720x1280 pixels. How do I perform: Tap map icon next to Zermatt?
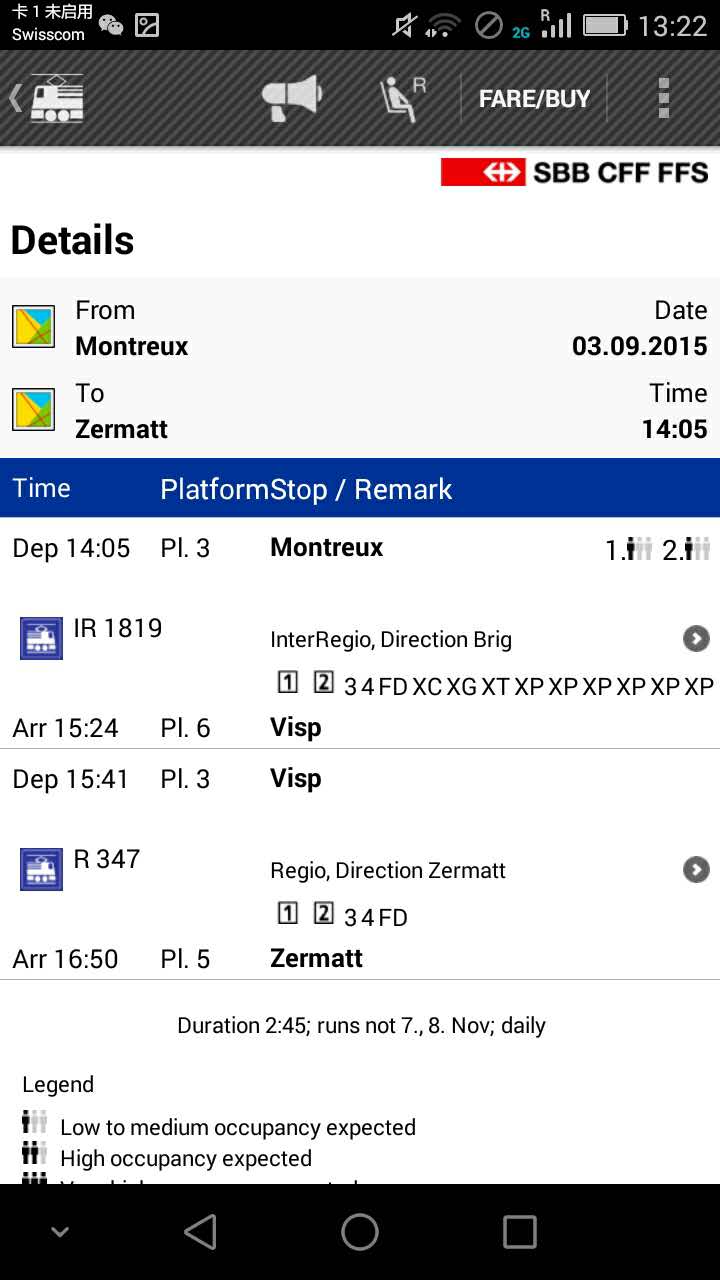pyautogui.click(x=33, y=410)
